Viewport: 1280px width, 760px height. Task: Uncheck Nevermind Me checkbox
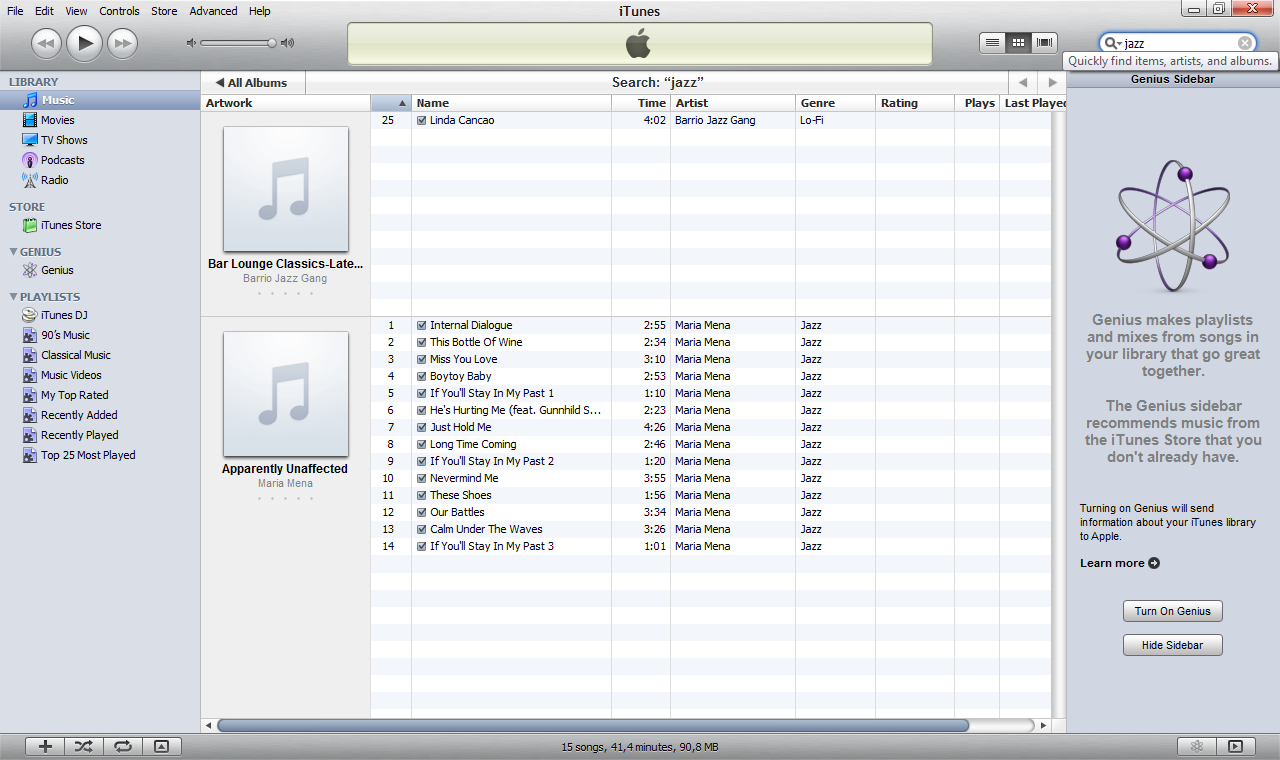[x=422, y=478]
